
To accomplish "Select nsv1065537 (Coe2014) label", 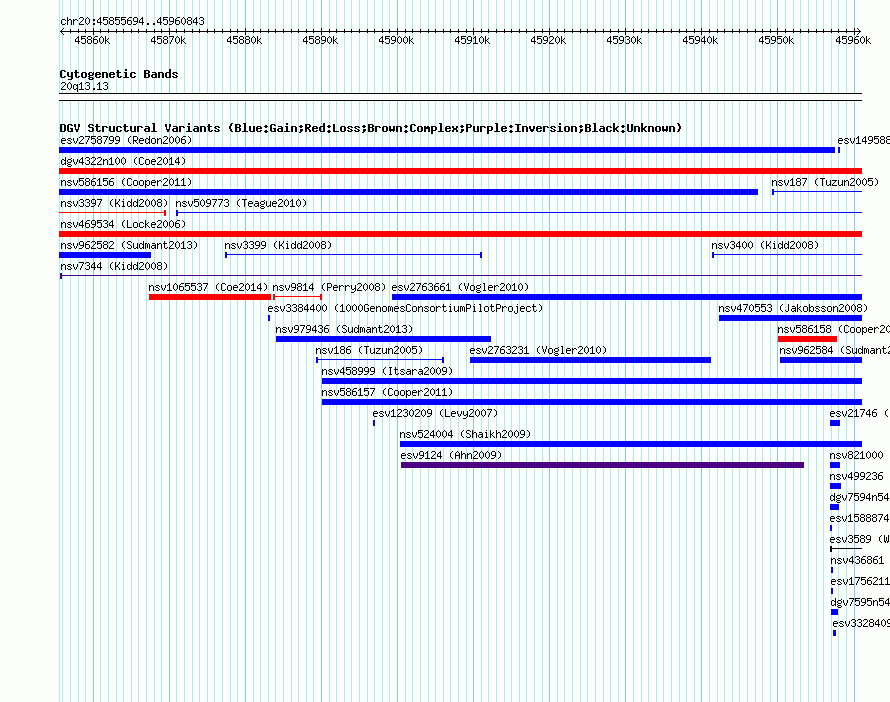I will coord(208,287).
